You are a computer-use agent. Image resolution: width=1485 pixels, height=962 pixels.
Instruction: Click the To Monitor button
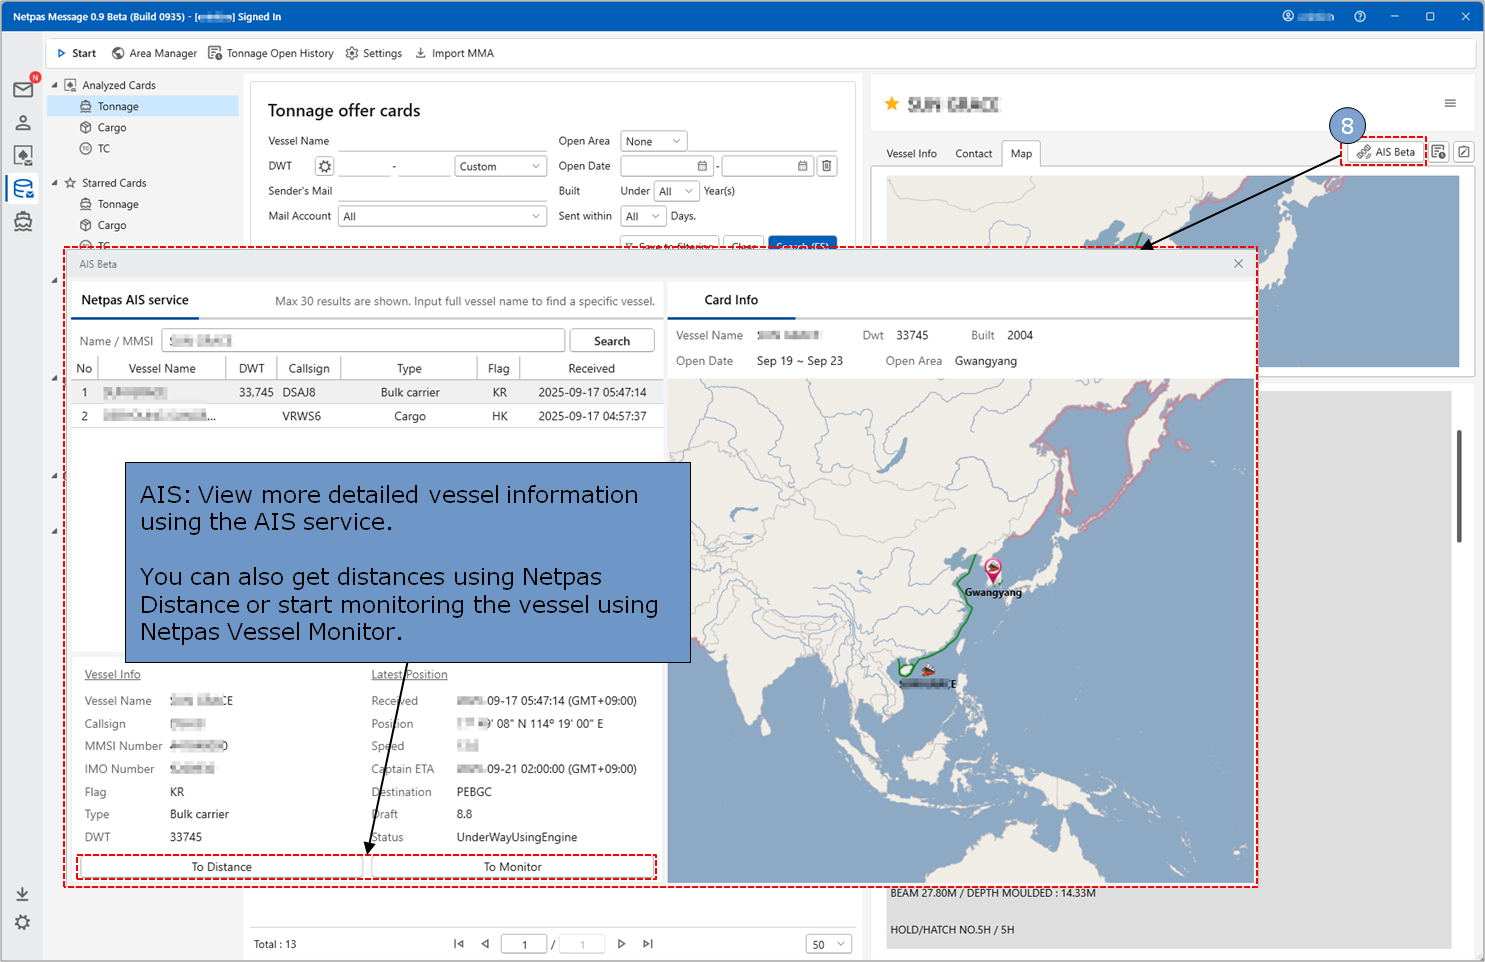point(512,867)
